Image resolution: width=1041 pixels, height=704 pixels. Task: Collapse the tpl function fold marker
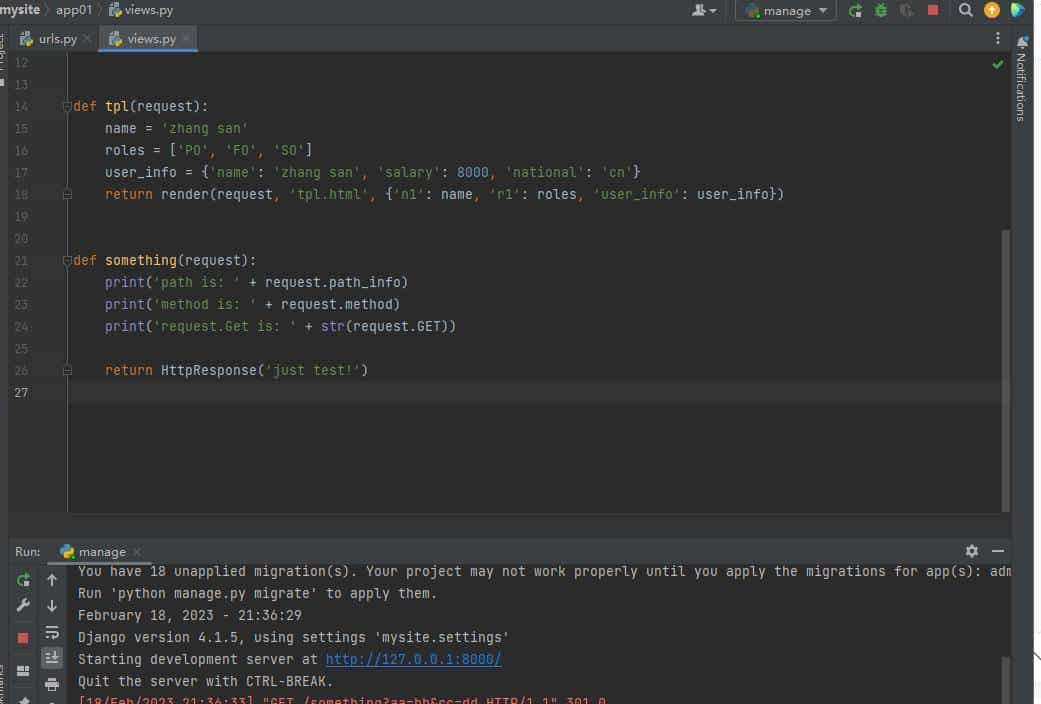pyautogui.click(x=67, y=106)
